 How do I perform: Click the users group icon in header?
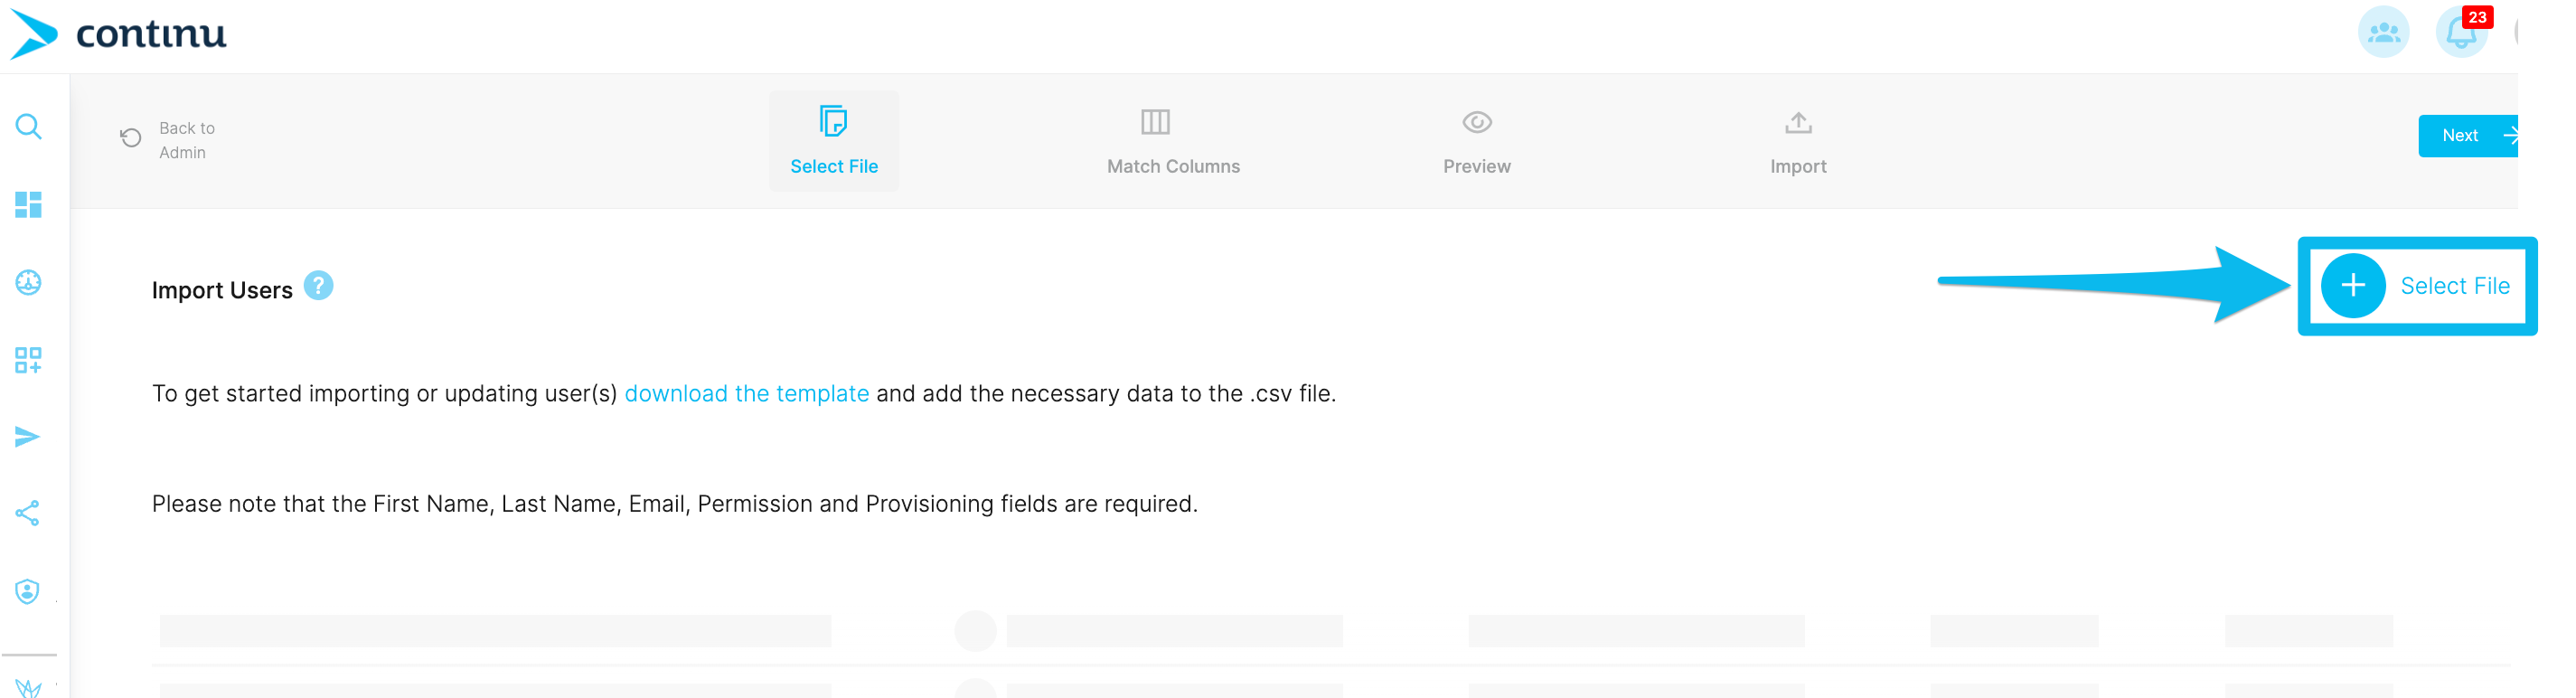(x=2384, y=33)
